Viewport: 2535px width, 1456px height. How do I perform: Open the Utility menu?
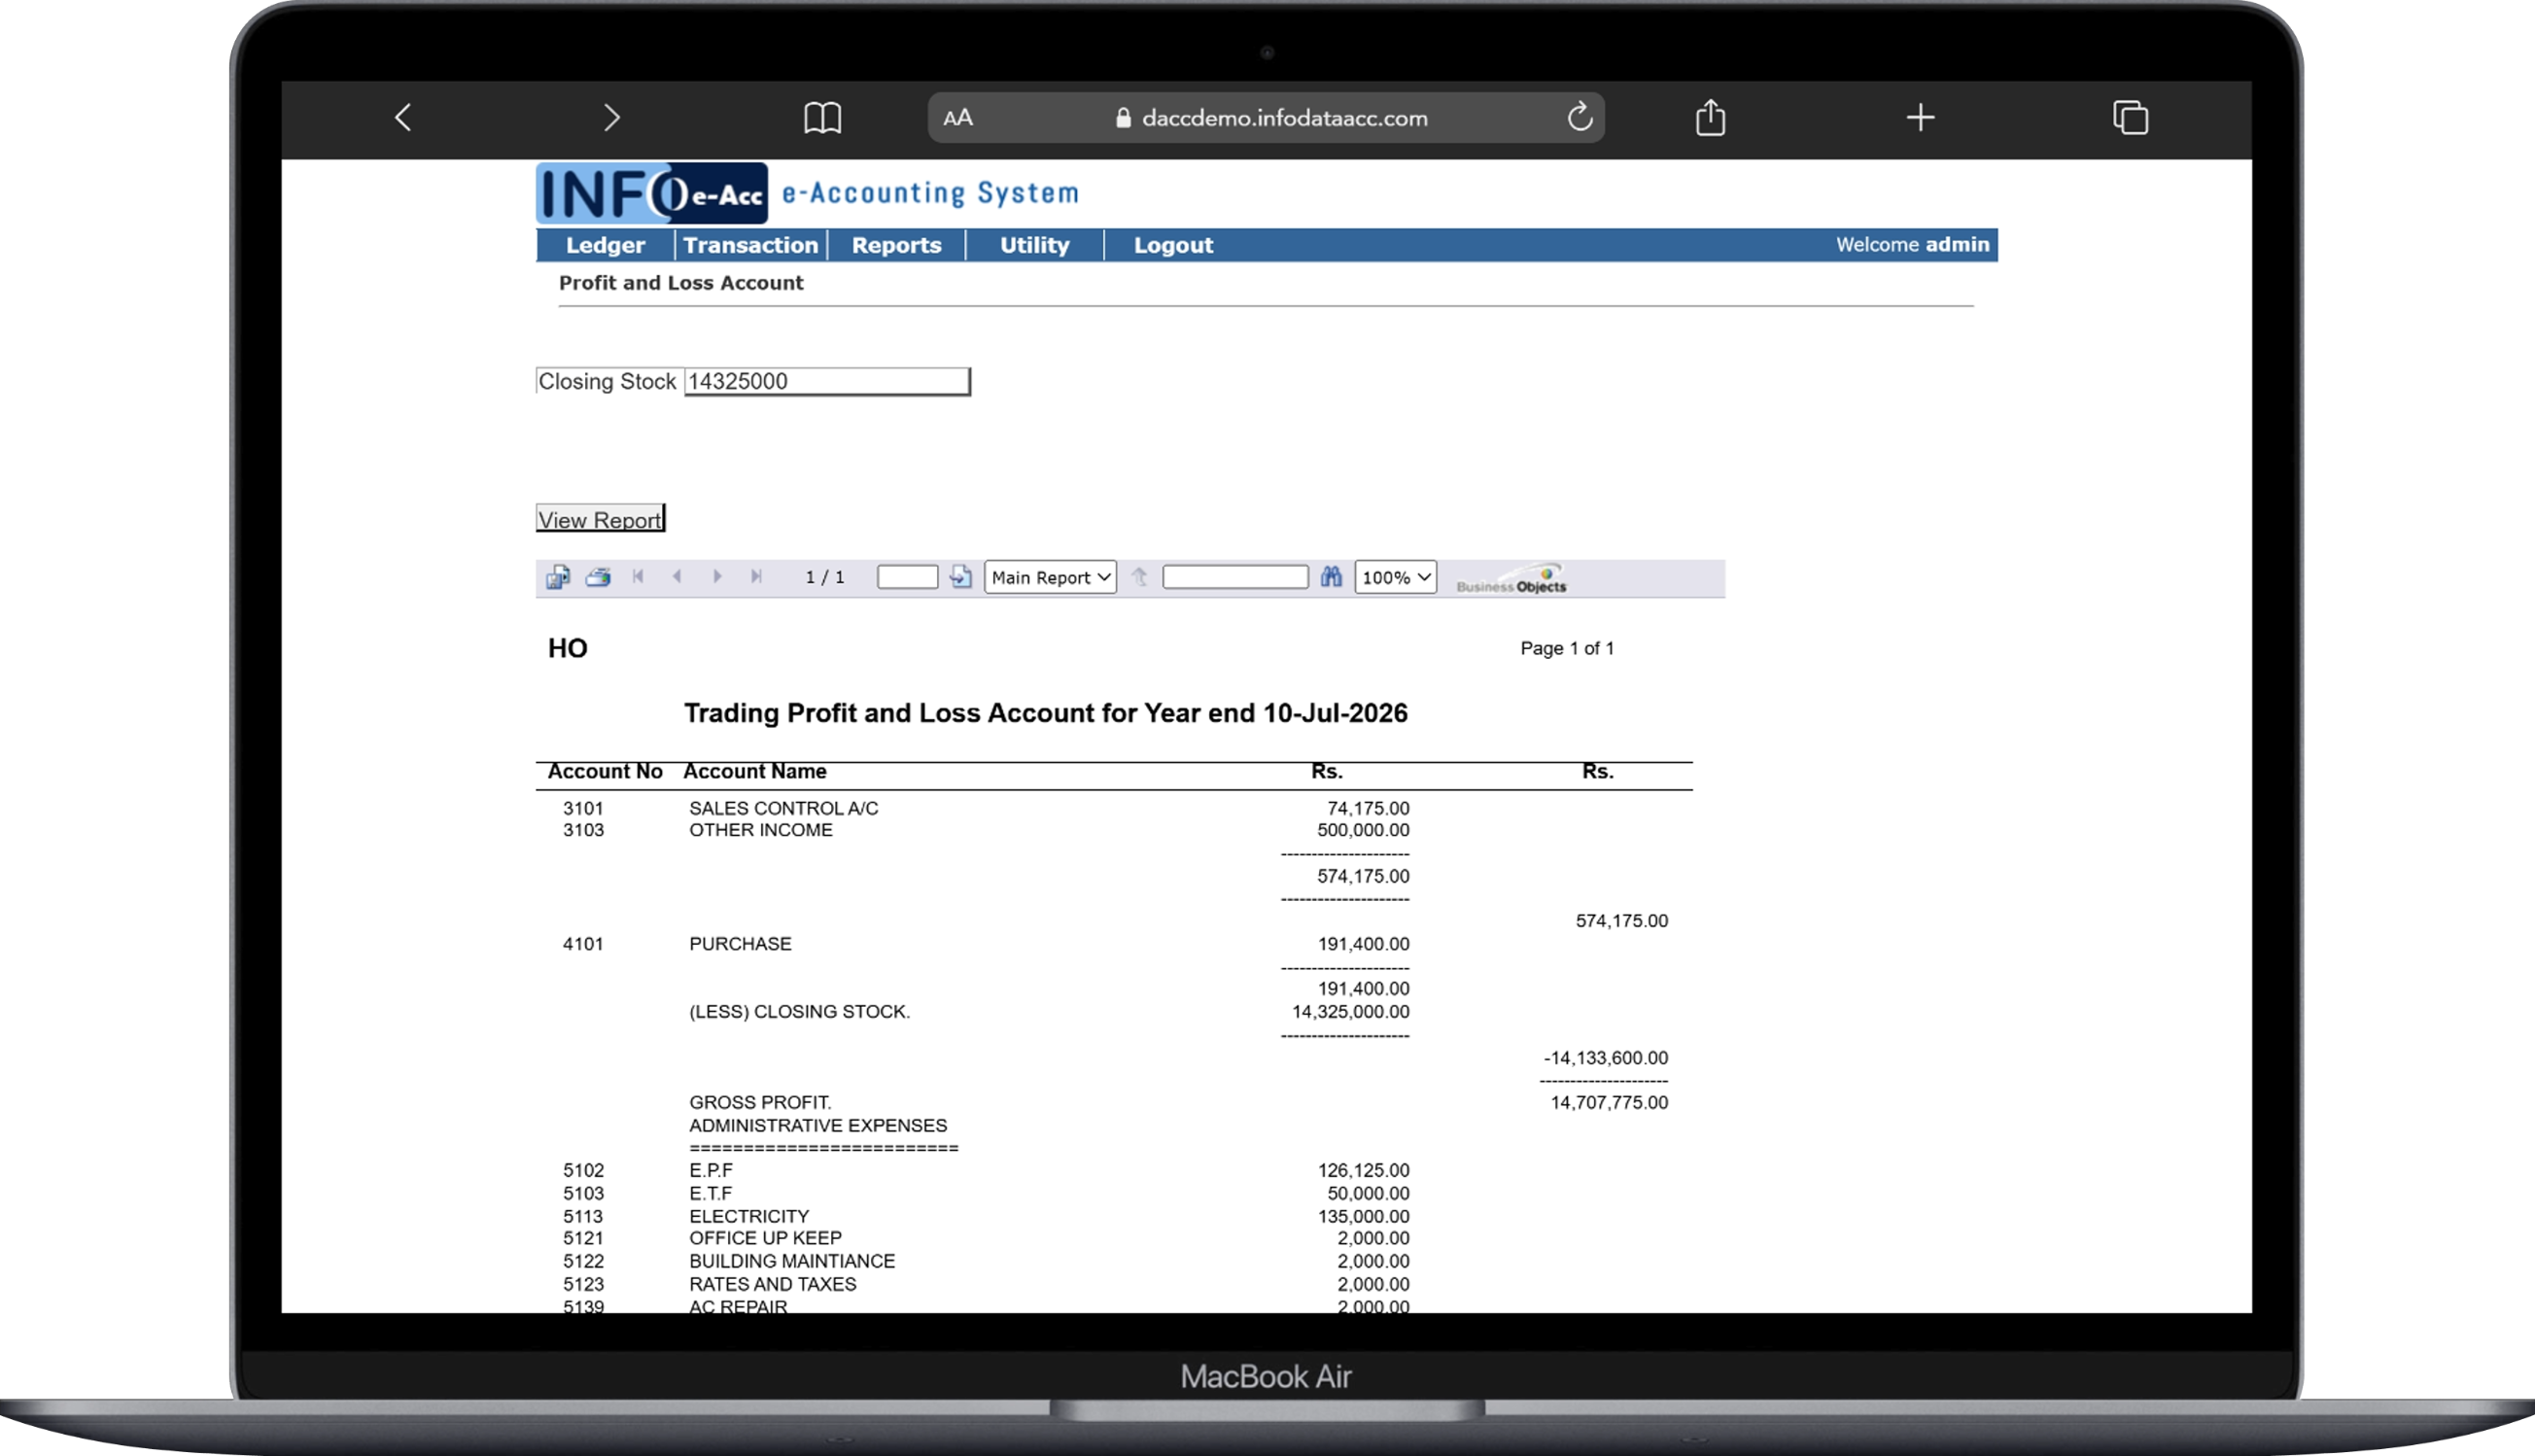coord(1035,245)
